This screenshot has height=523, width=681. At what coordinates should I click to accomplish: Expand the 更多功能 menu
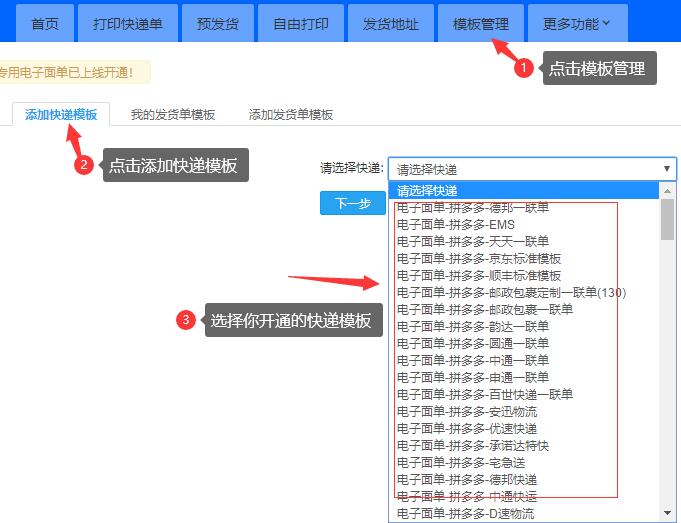pos(578,23)
